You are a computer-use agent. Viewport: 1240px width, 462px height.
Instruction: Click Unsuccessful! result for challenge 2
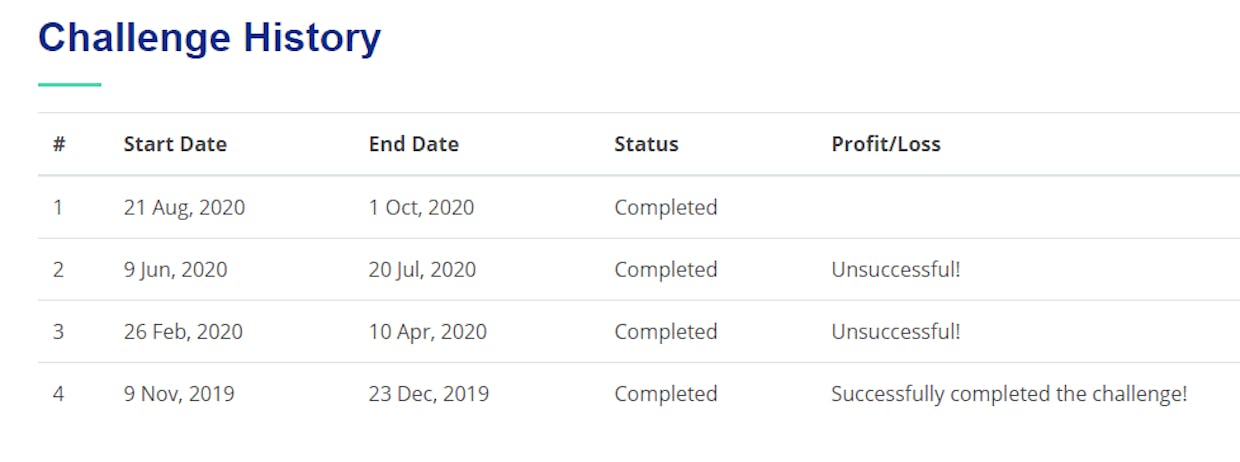(895, 270)
